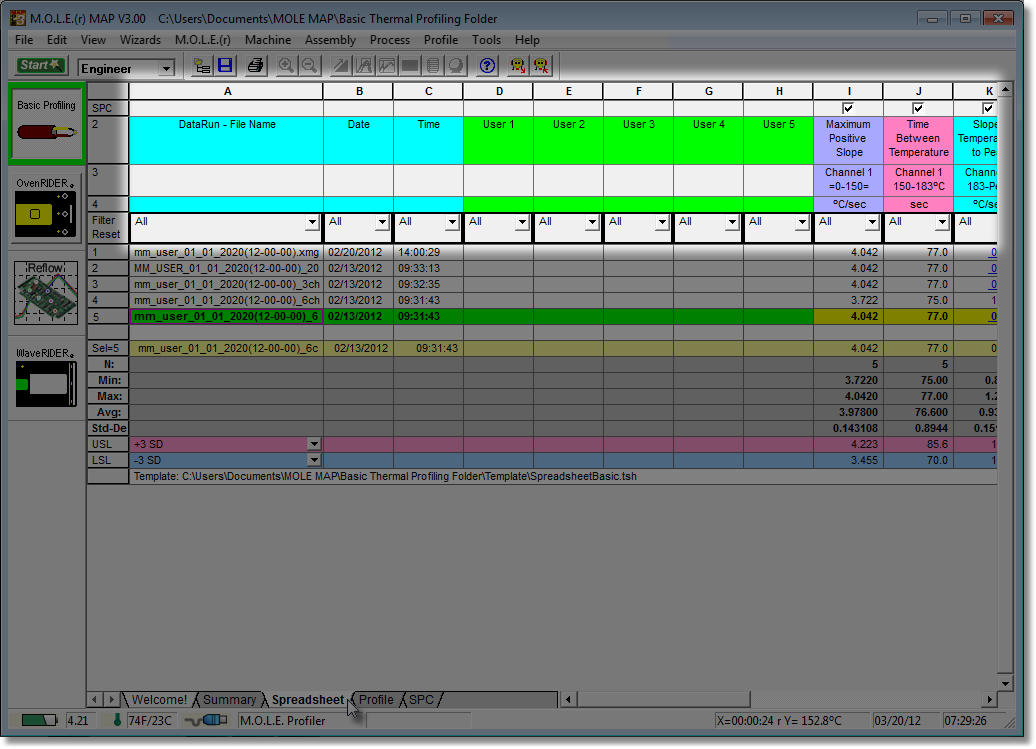Open the Machine menu
Viewport: 1036px width, 749px height.
268,40
